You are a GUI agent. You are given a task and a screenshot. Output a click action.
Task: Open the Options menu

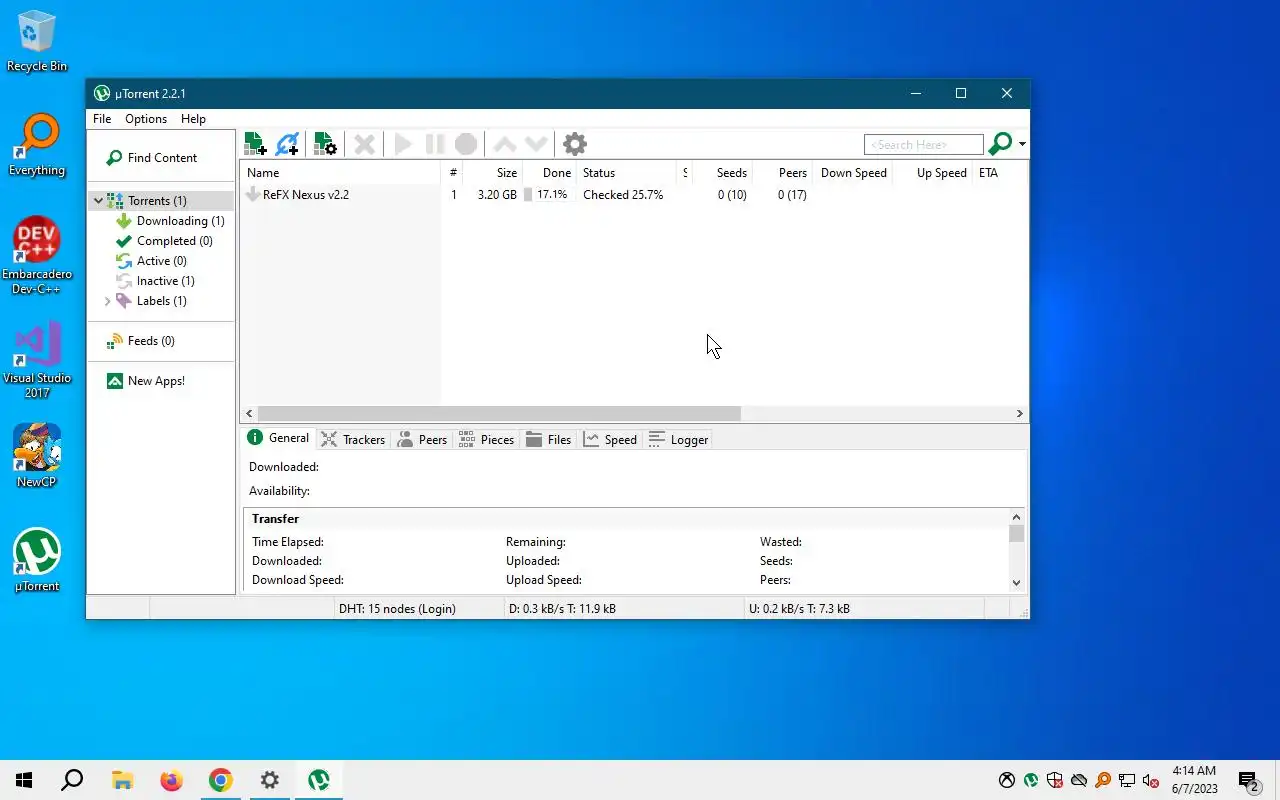click(146, 118)
